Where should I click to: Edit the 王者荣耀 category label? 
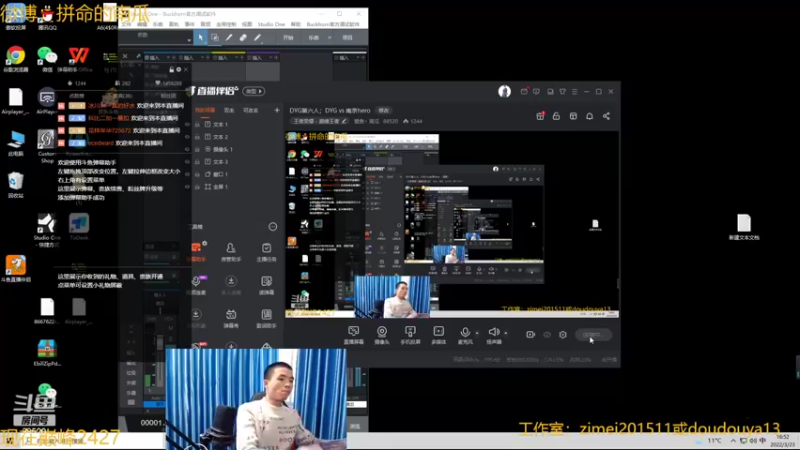[x=320, y=121]
